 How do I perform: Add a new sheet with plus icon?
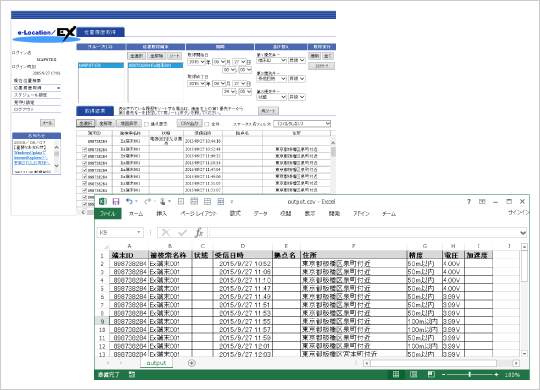[x=192, y=363]
